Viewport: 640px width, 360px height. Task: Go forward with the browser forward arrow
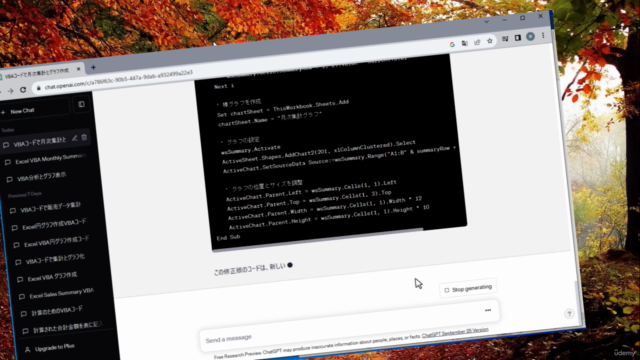click(x=10, y=91)
